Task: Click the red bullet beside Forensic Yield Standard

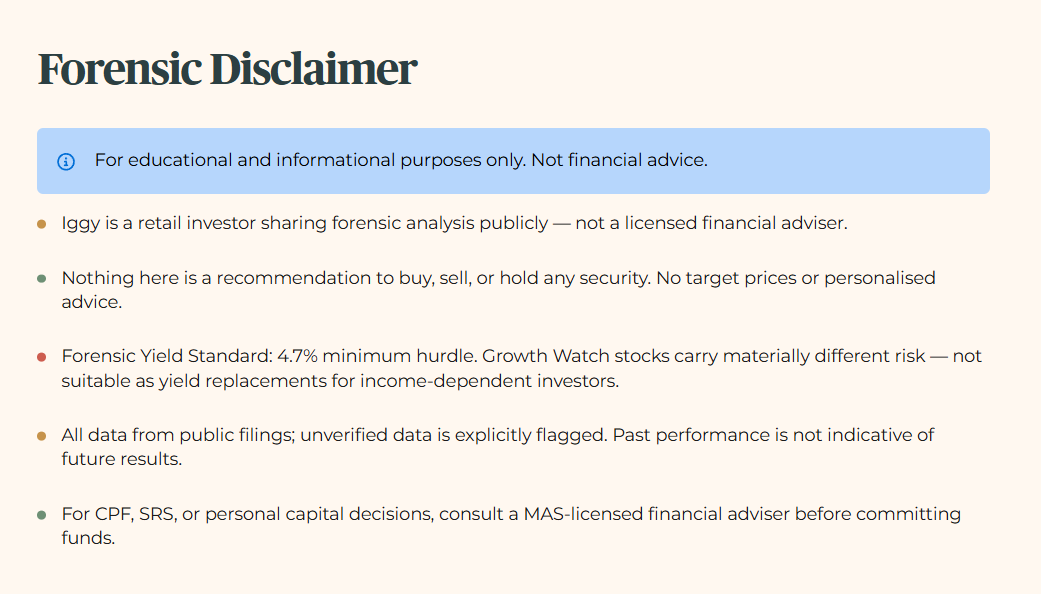Action: 42,357
